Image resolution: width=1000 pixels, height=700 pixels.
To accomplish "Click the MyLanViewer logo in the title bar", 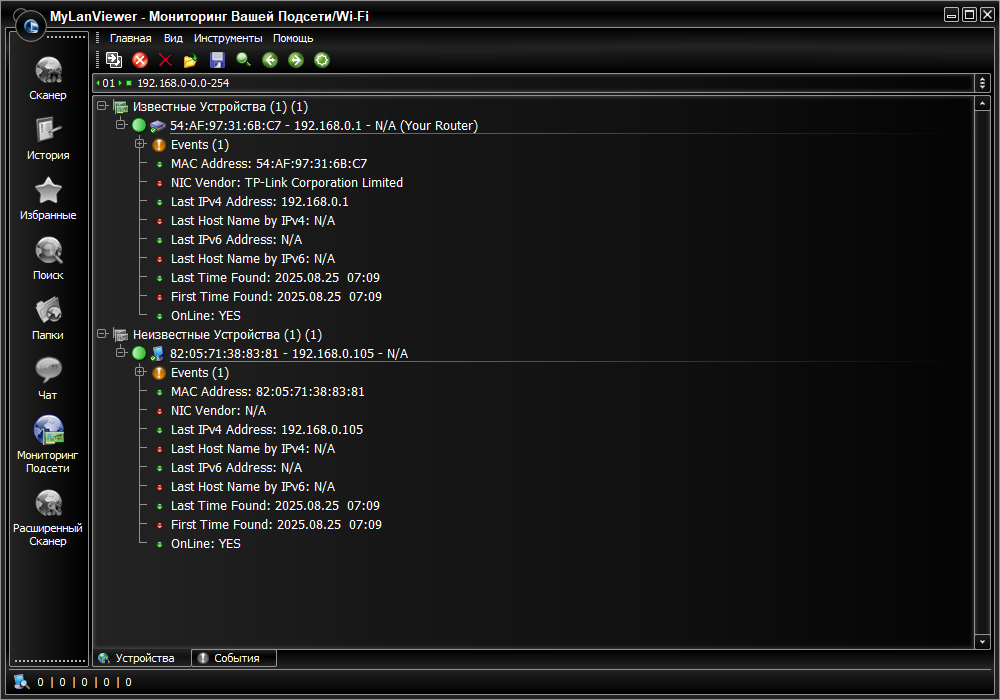I will [31, 26].
